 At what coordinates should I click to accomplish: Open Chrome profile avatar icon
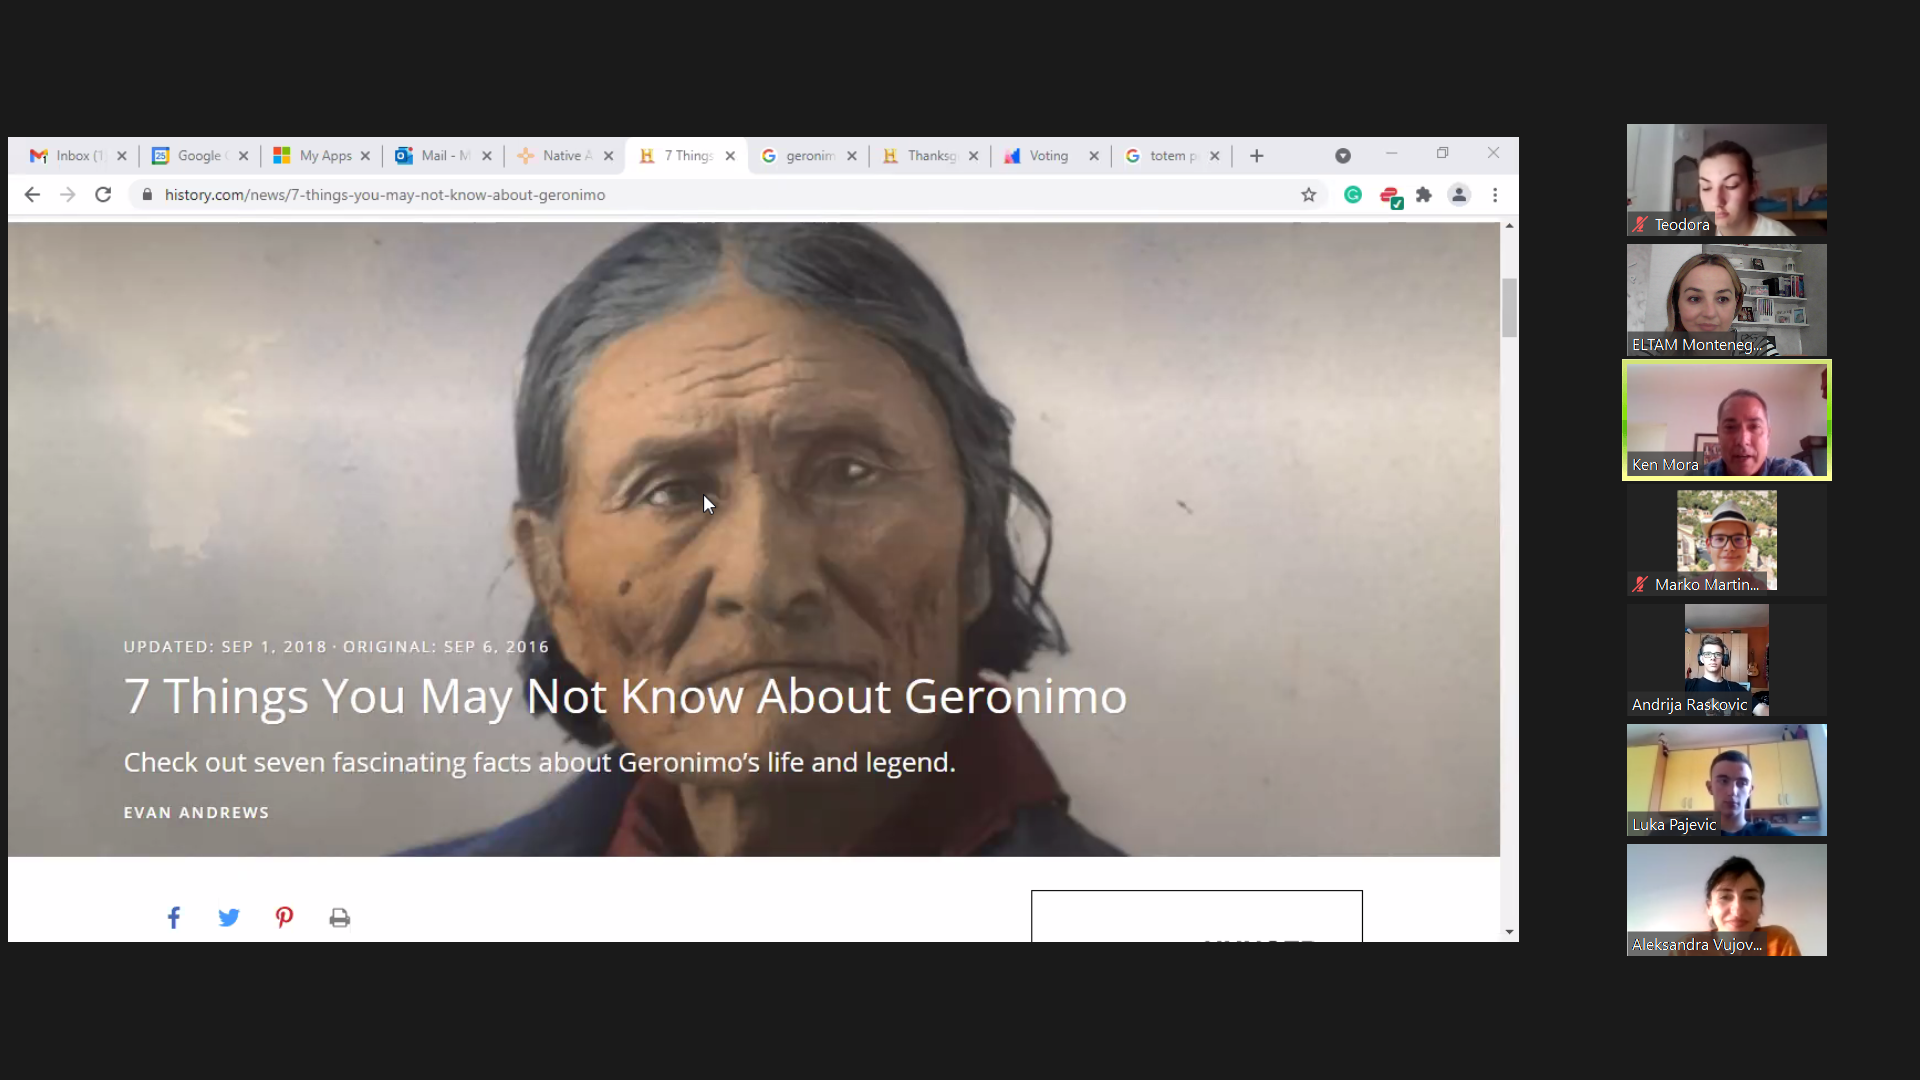(1459, 195)
